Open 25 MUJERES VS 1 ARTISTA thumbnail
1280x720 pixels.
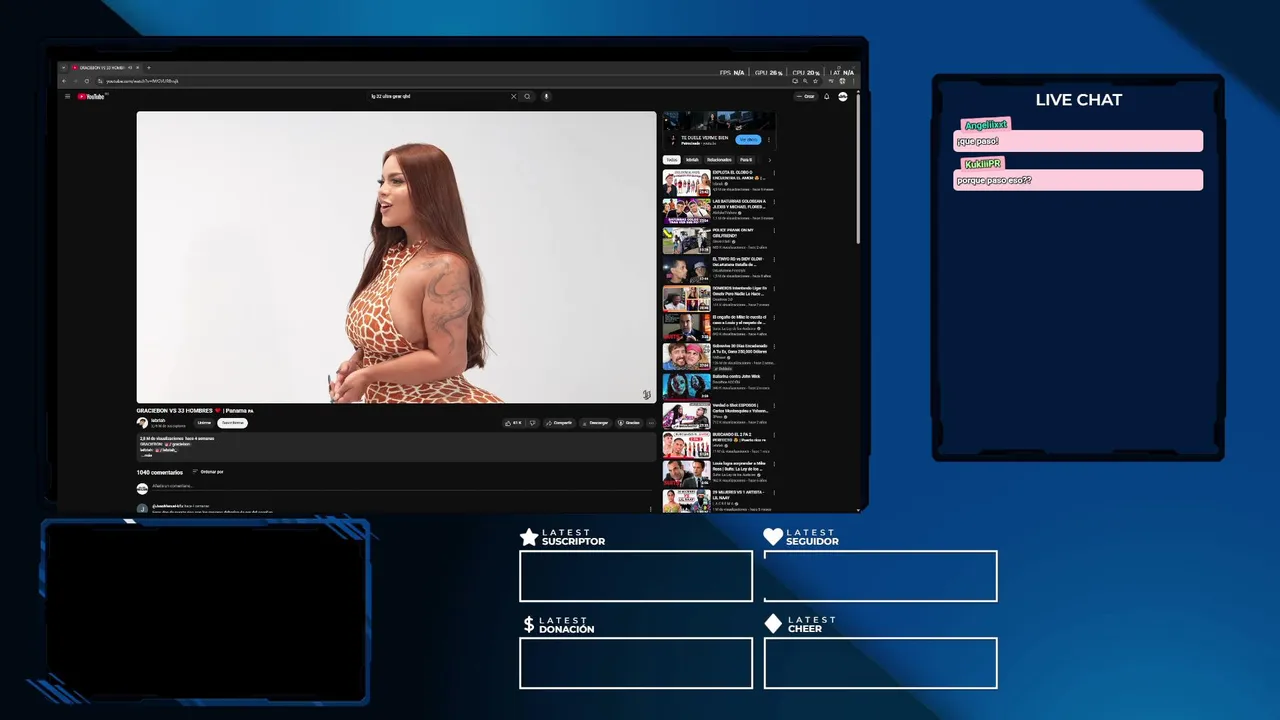point(686,501)
